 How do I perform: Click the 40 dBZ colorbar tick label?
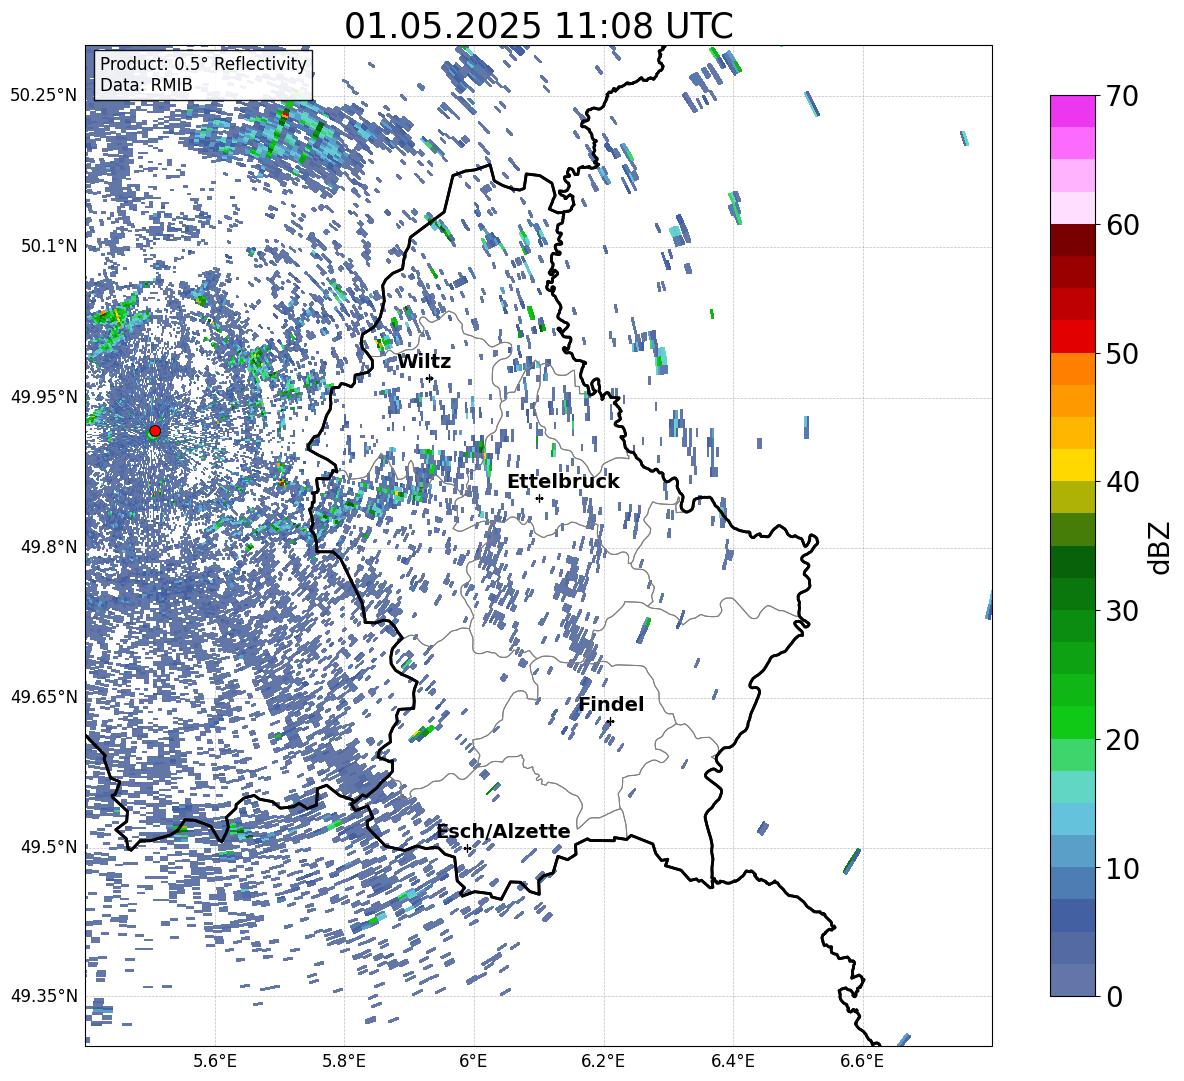pyautogui.click(x=1122, y=482)
